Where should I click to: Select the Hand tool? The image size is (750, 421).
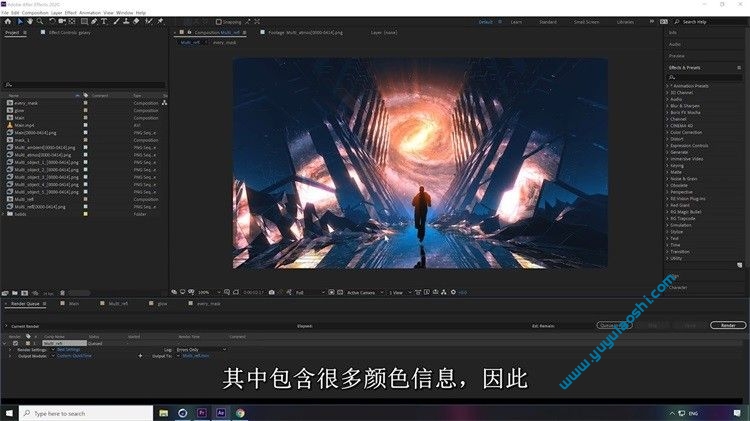[x=30, y=22]
